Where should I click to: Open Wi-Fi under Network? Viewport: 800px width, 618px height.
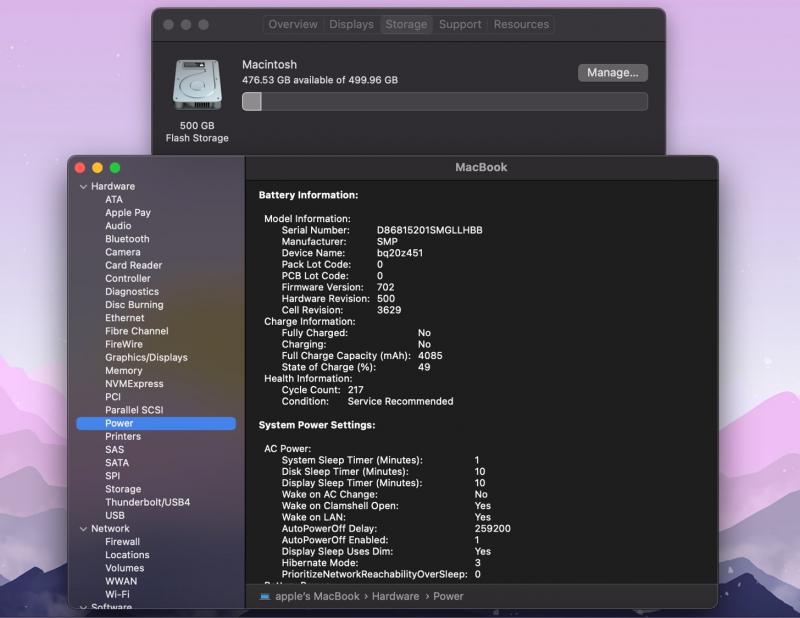[117, 594]
